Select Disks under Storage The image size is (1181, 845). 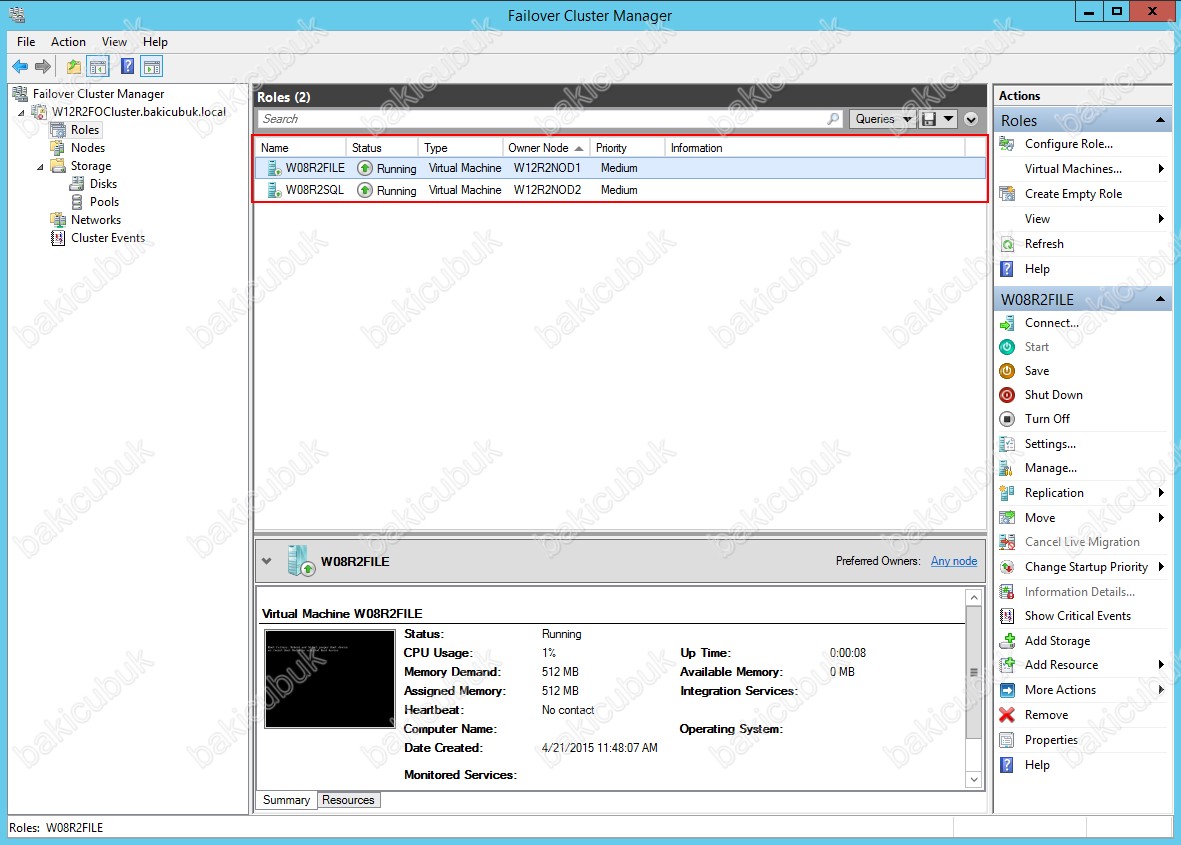(103, 184)
